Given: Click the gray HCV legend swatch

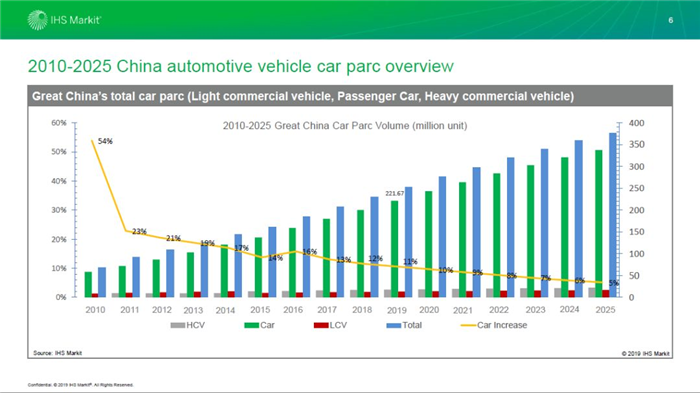Looking at the screenshot, I should pos(178,325).
